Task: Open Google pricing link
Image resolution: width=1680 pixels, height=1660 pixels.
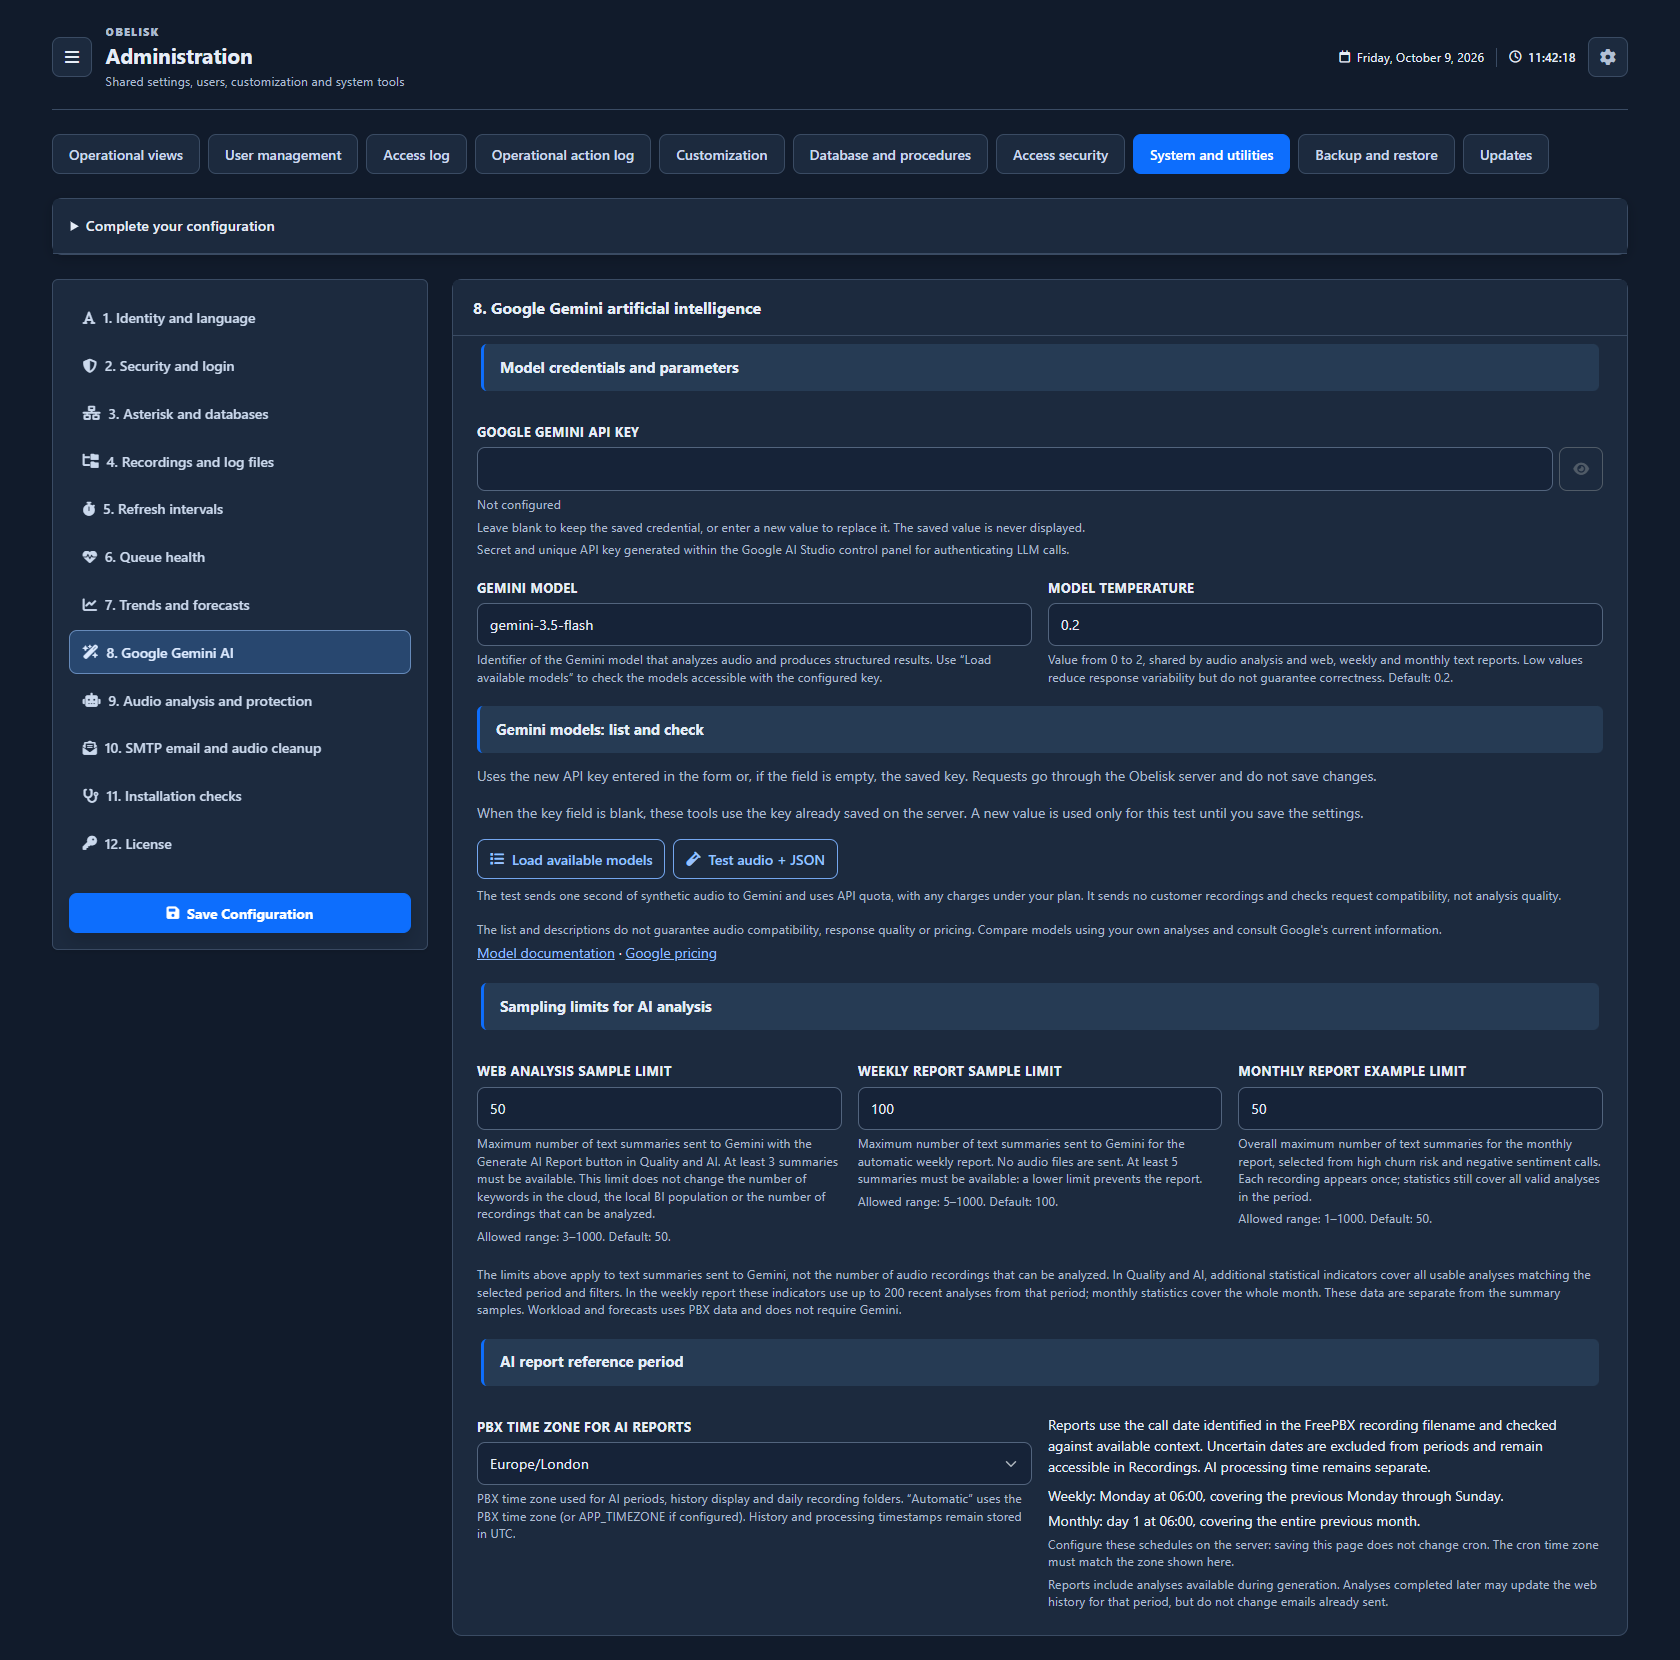Action: [x=671, y=953]
